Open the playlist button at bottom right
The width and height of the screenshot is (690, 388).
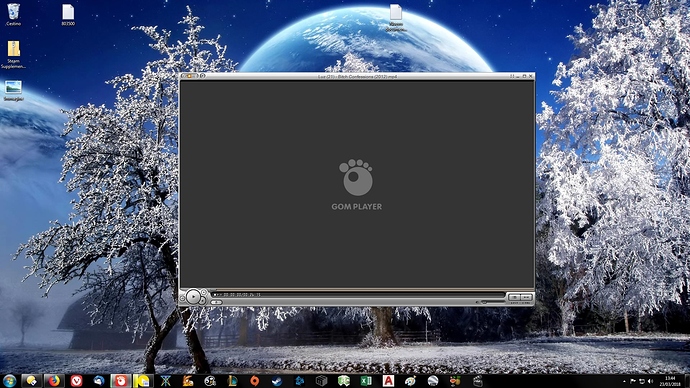526,297
